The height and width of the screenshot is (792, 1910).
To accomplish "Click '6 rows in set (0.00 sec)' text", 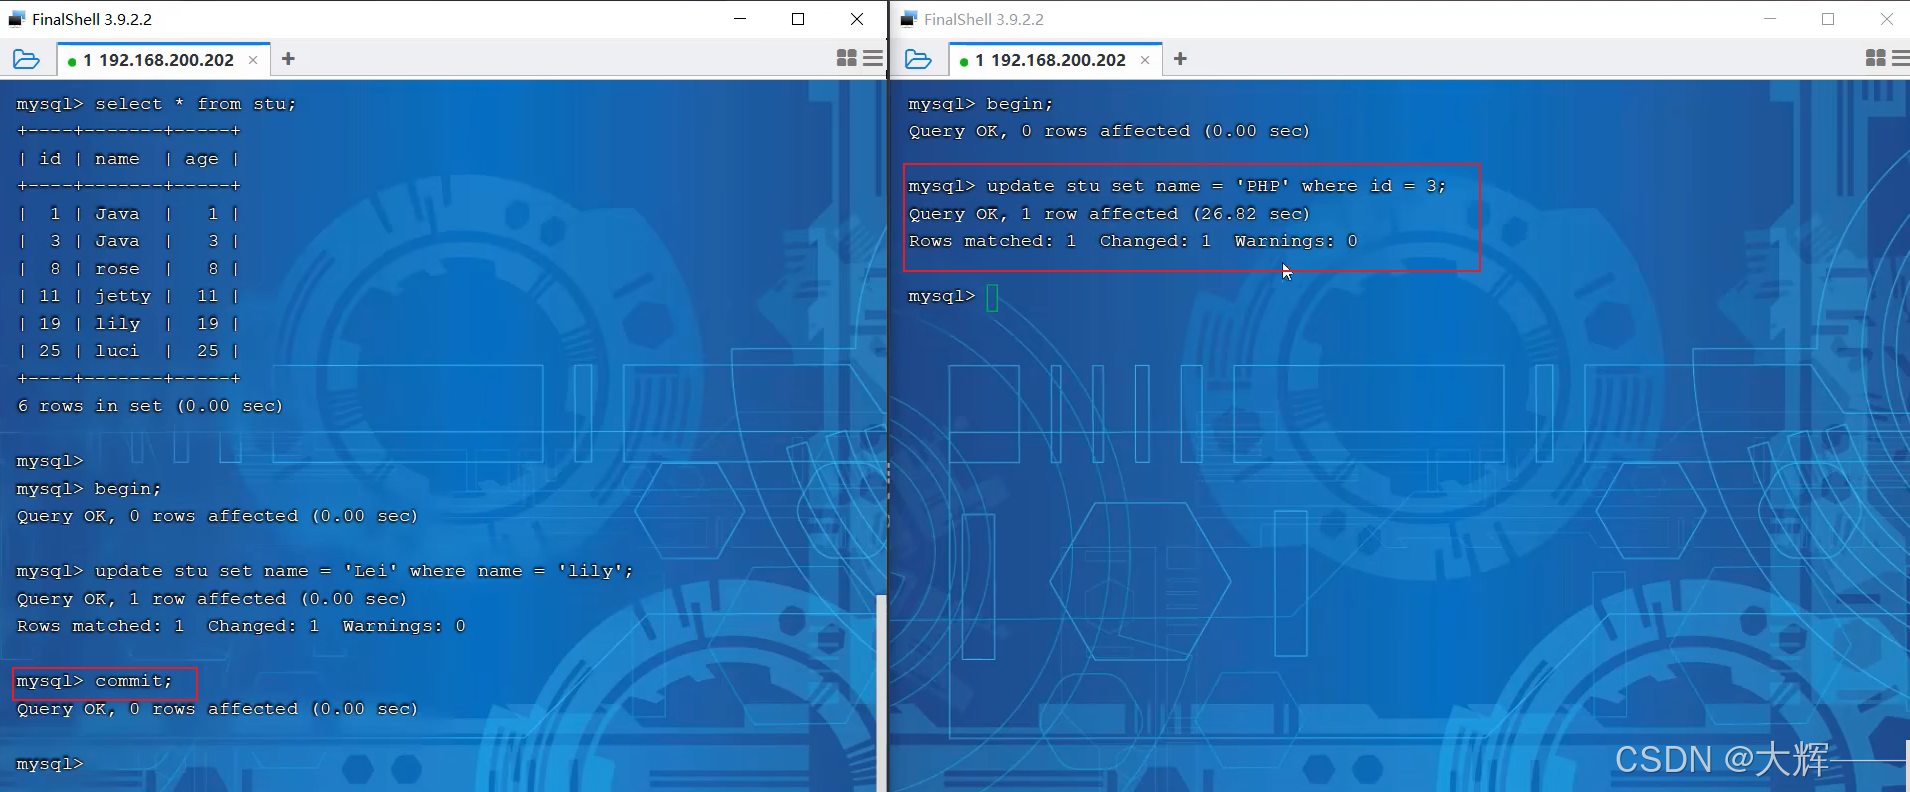I will [x=150, y=406].
